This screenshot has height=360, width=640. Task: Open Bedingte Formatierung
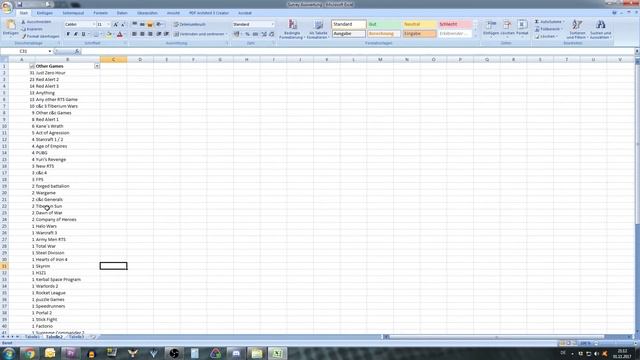pos(292,29)
